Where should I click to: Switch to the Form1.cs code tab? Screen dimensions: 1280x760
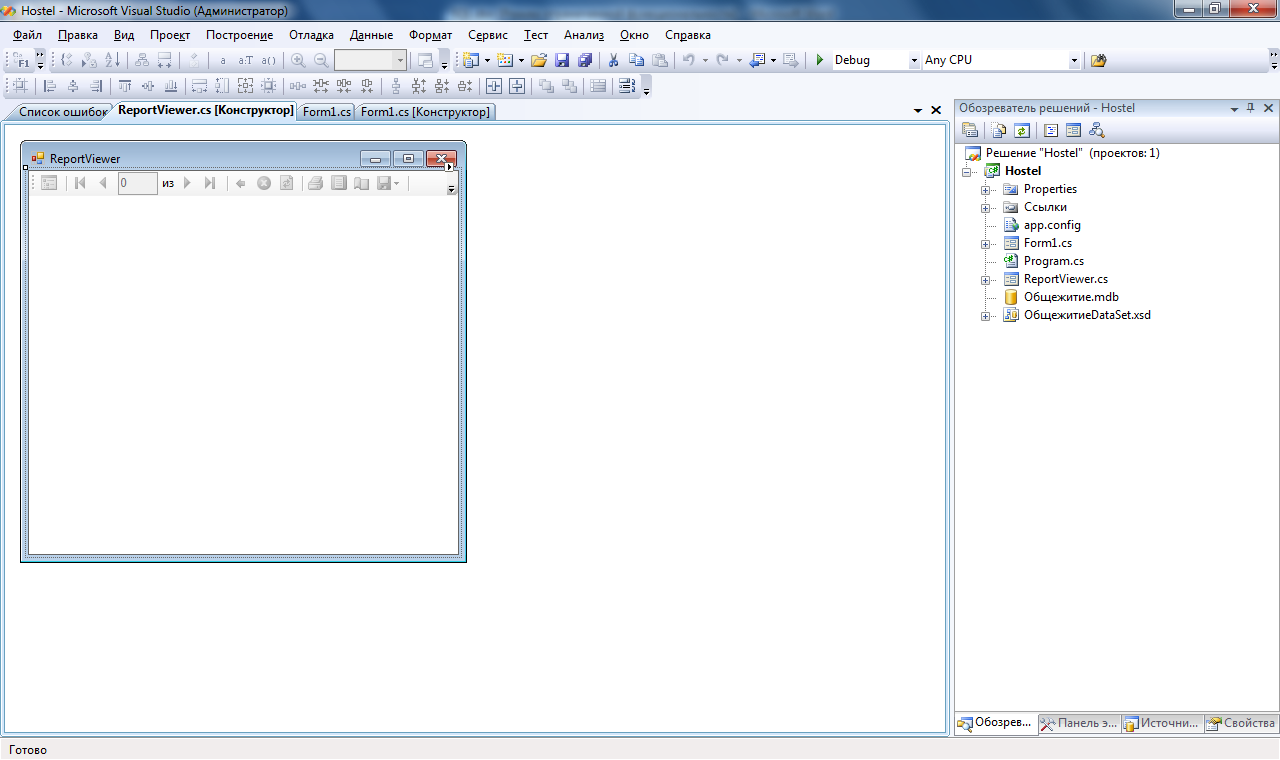tap(326, 112)
